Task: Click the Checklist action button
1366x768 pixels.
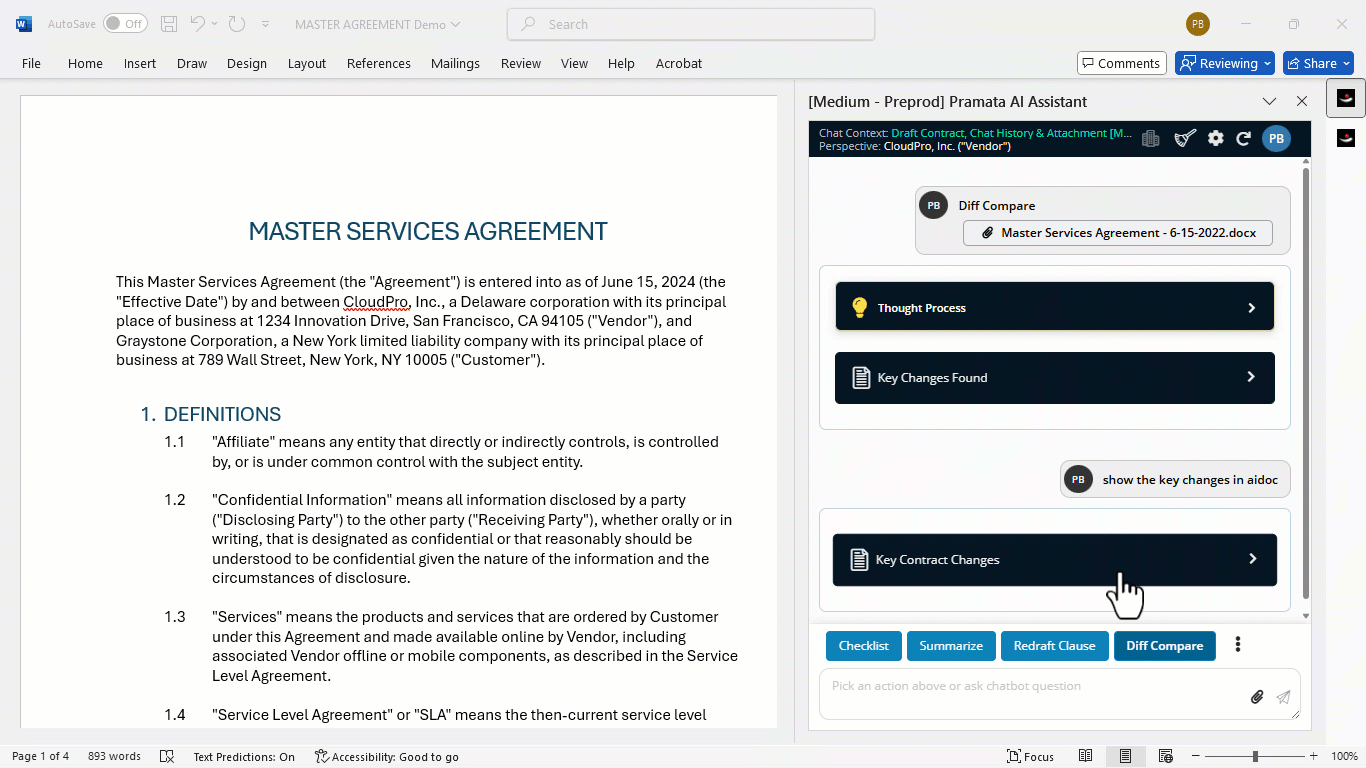Action: (864, 646)
